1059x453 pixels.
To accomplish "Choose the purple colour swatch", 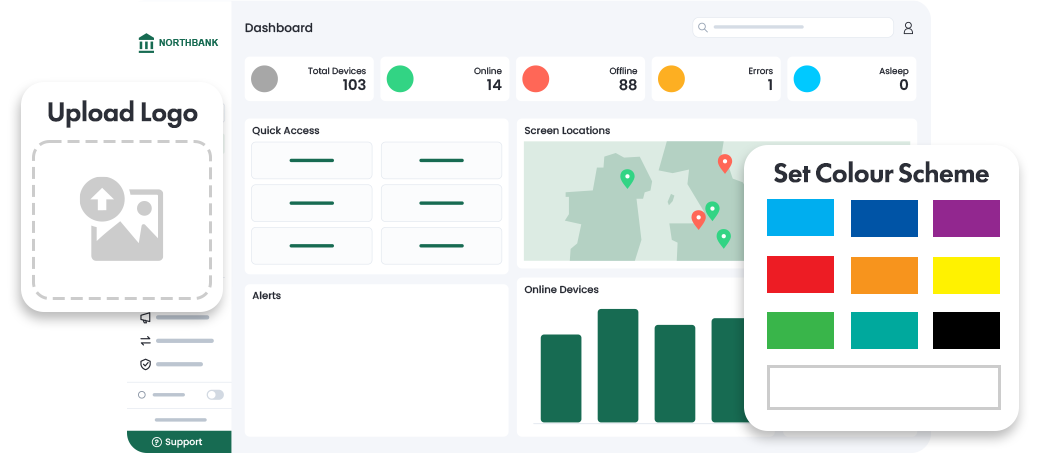I will (966, 218).
